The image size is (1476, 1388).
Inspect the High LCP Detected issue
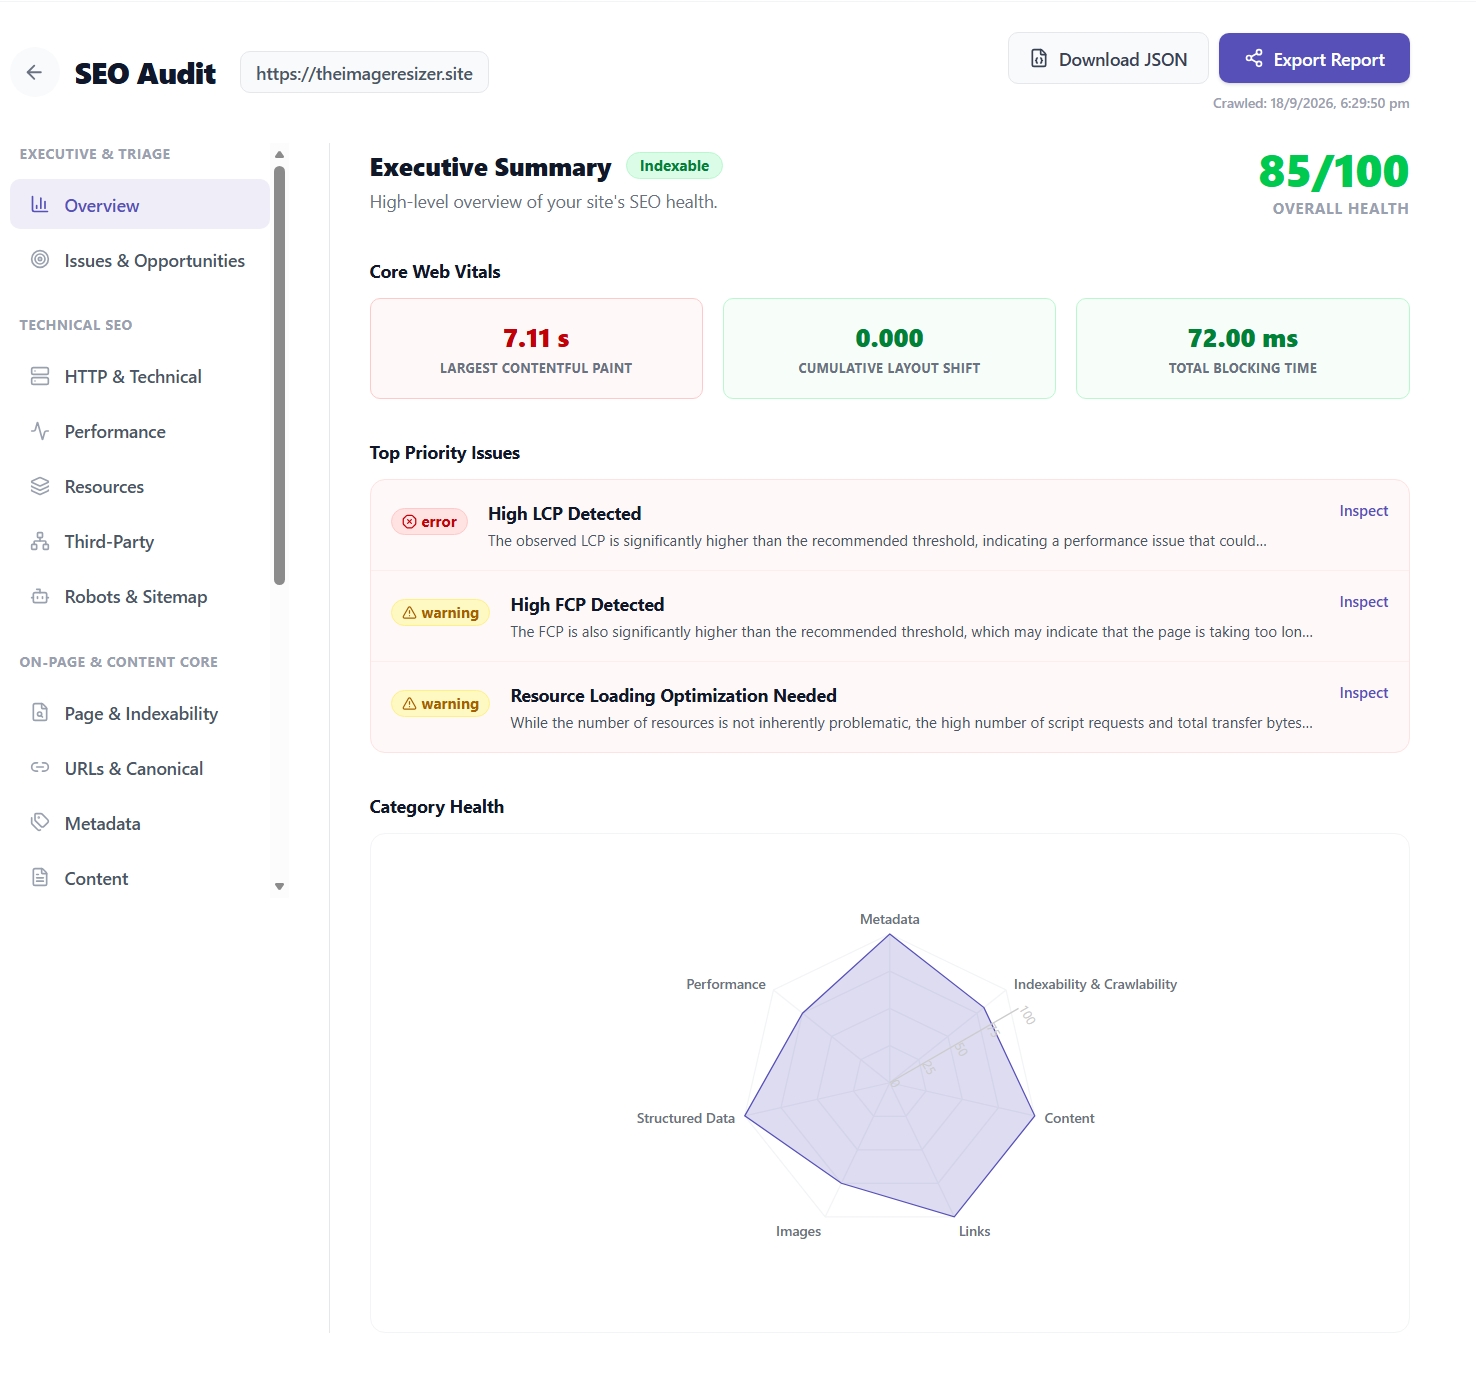1364,511
